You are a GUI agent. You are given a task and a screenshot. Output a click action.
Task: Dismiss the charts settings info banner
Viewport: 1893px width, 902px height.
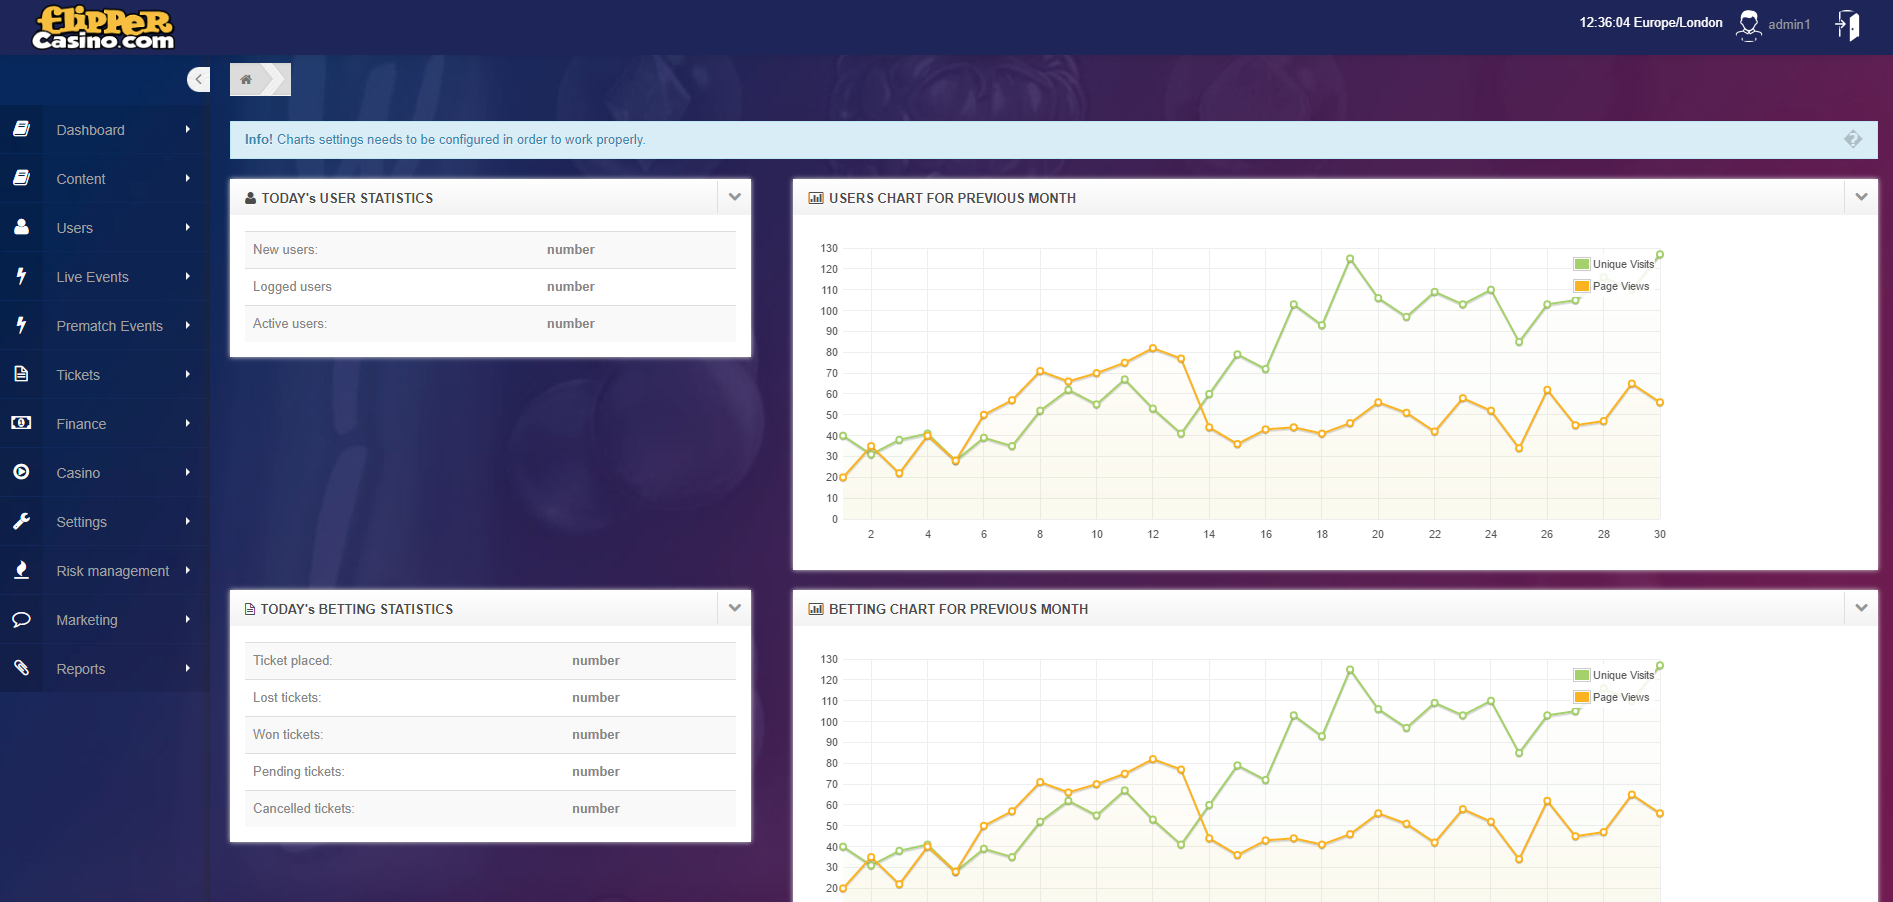point(1852,140)
